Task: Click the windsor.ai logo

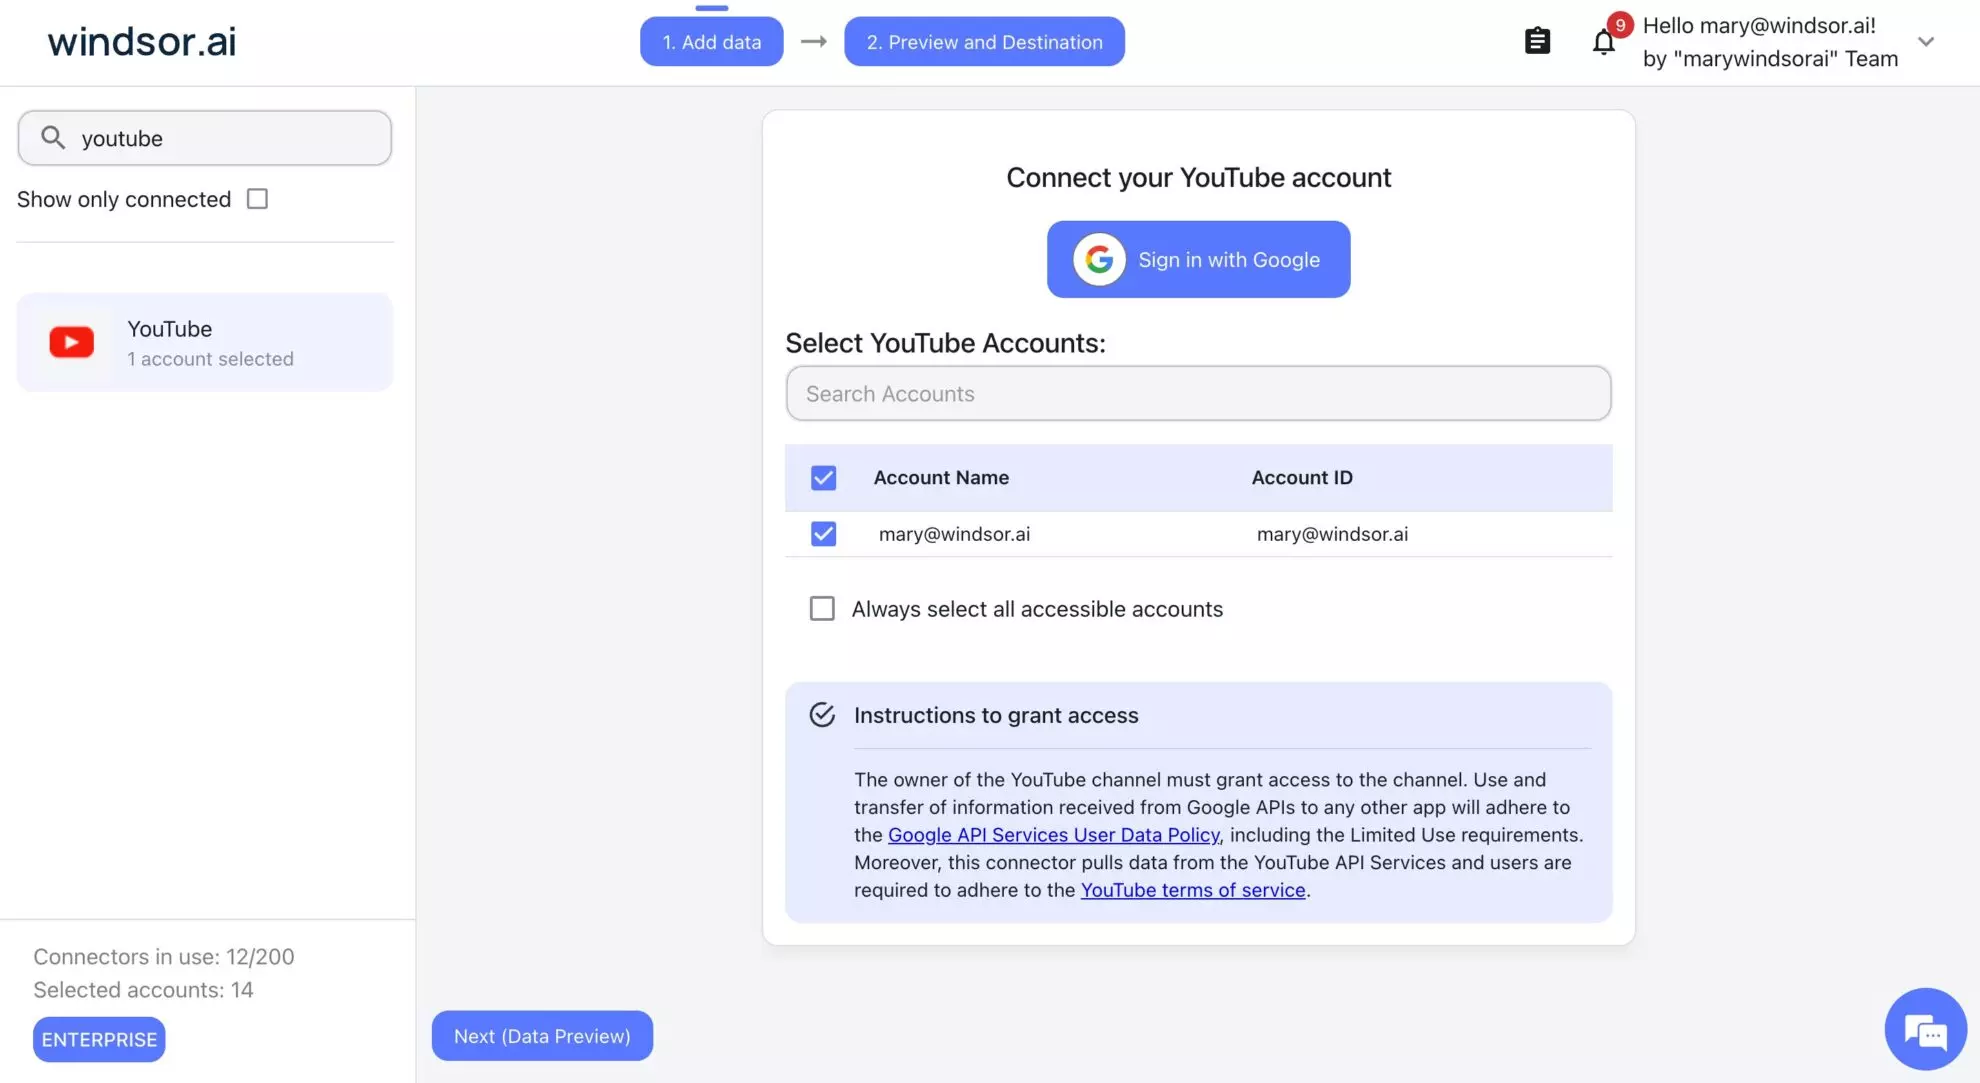Action: (142, 41)
